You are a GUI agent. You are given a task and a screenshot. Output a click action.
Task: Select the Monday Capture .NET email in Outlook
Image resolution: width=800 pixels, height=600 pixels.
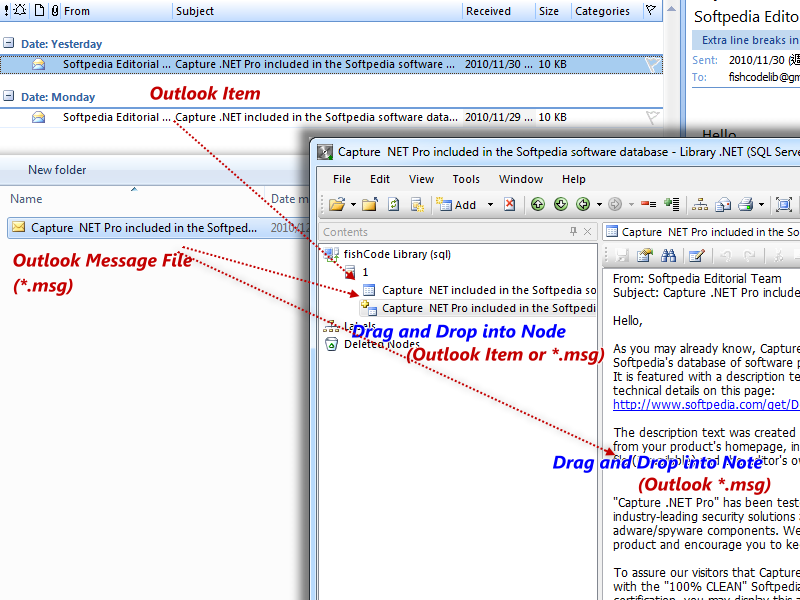(x=332, y=117)
